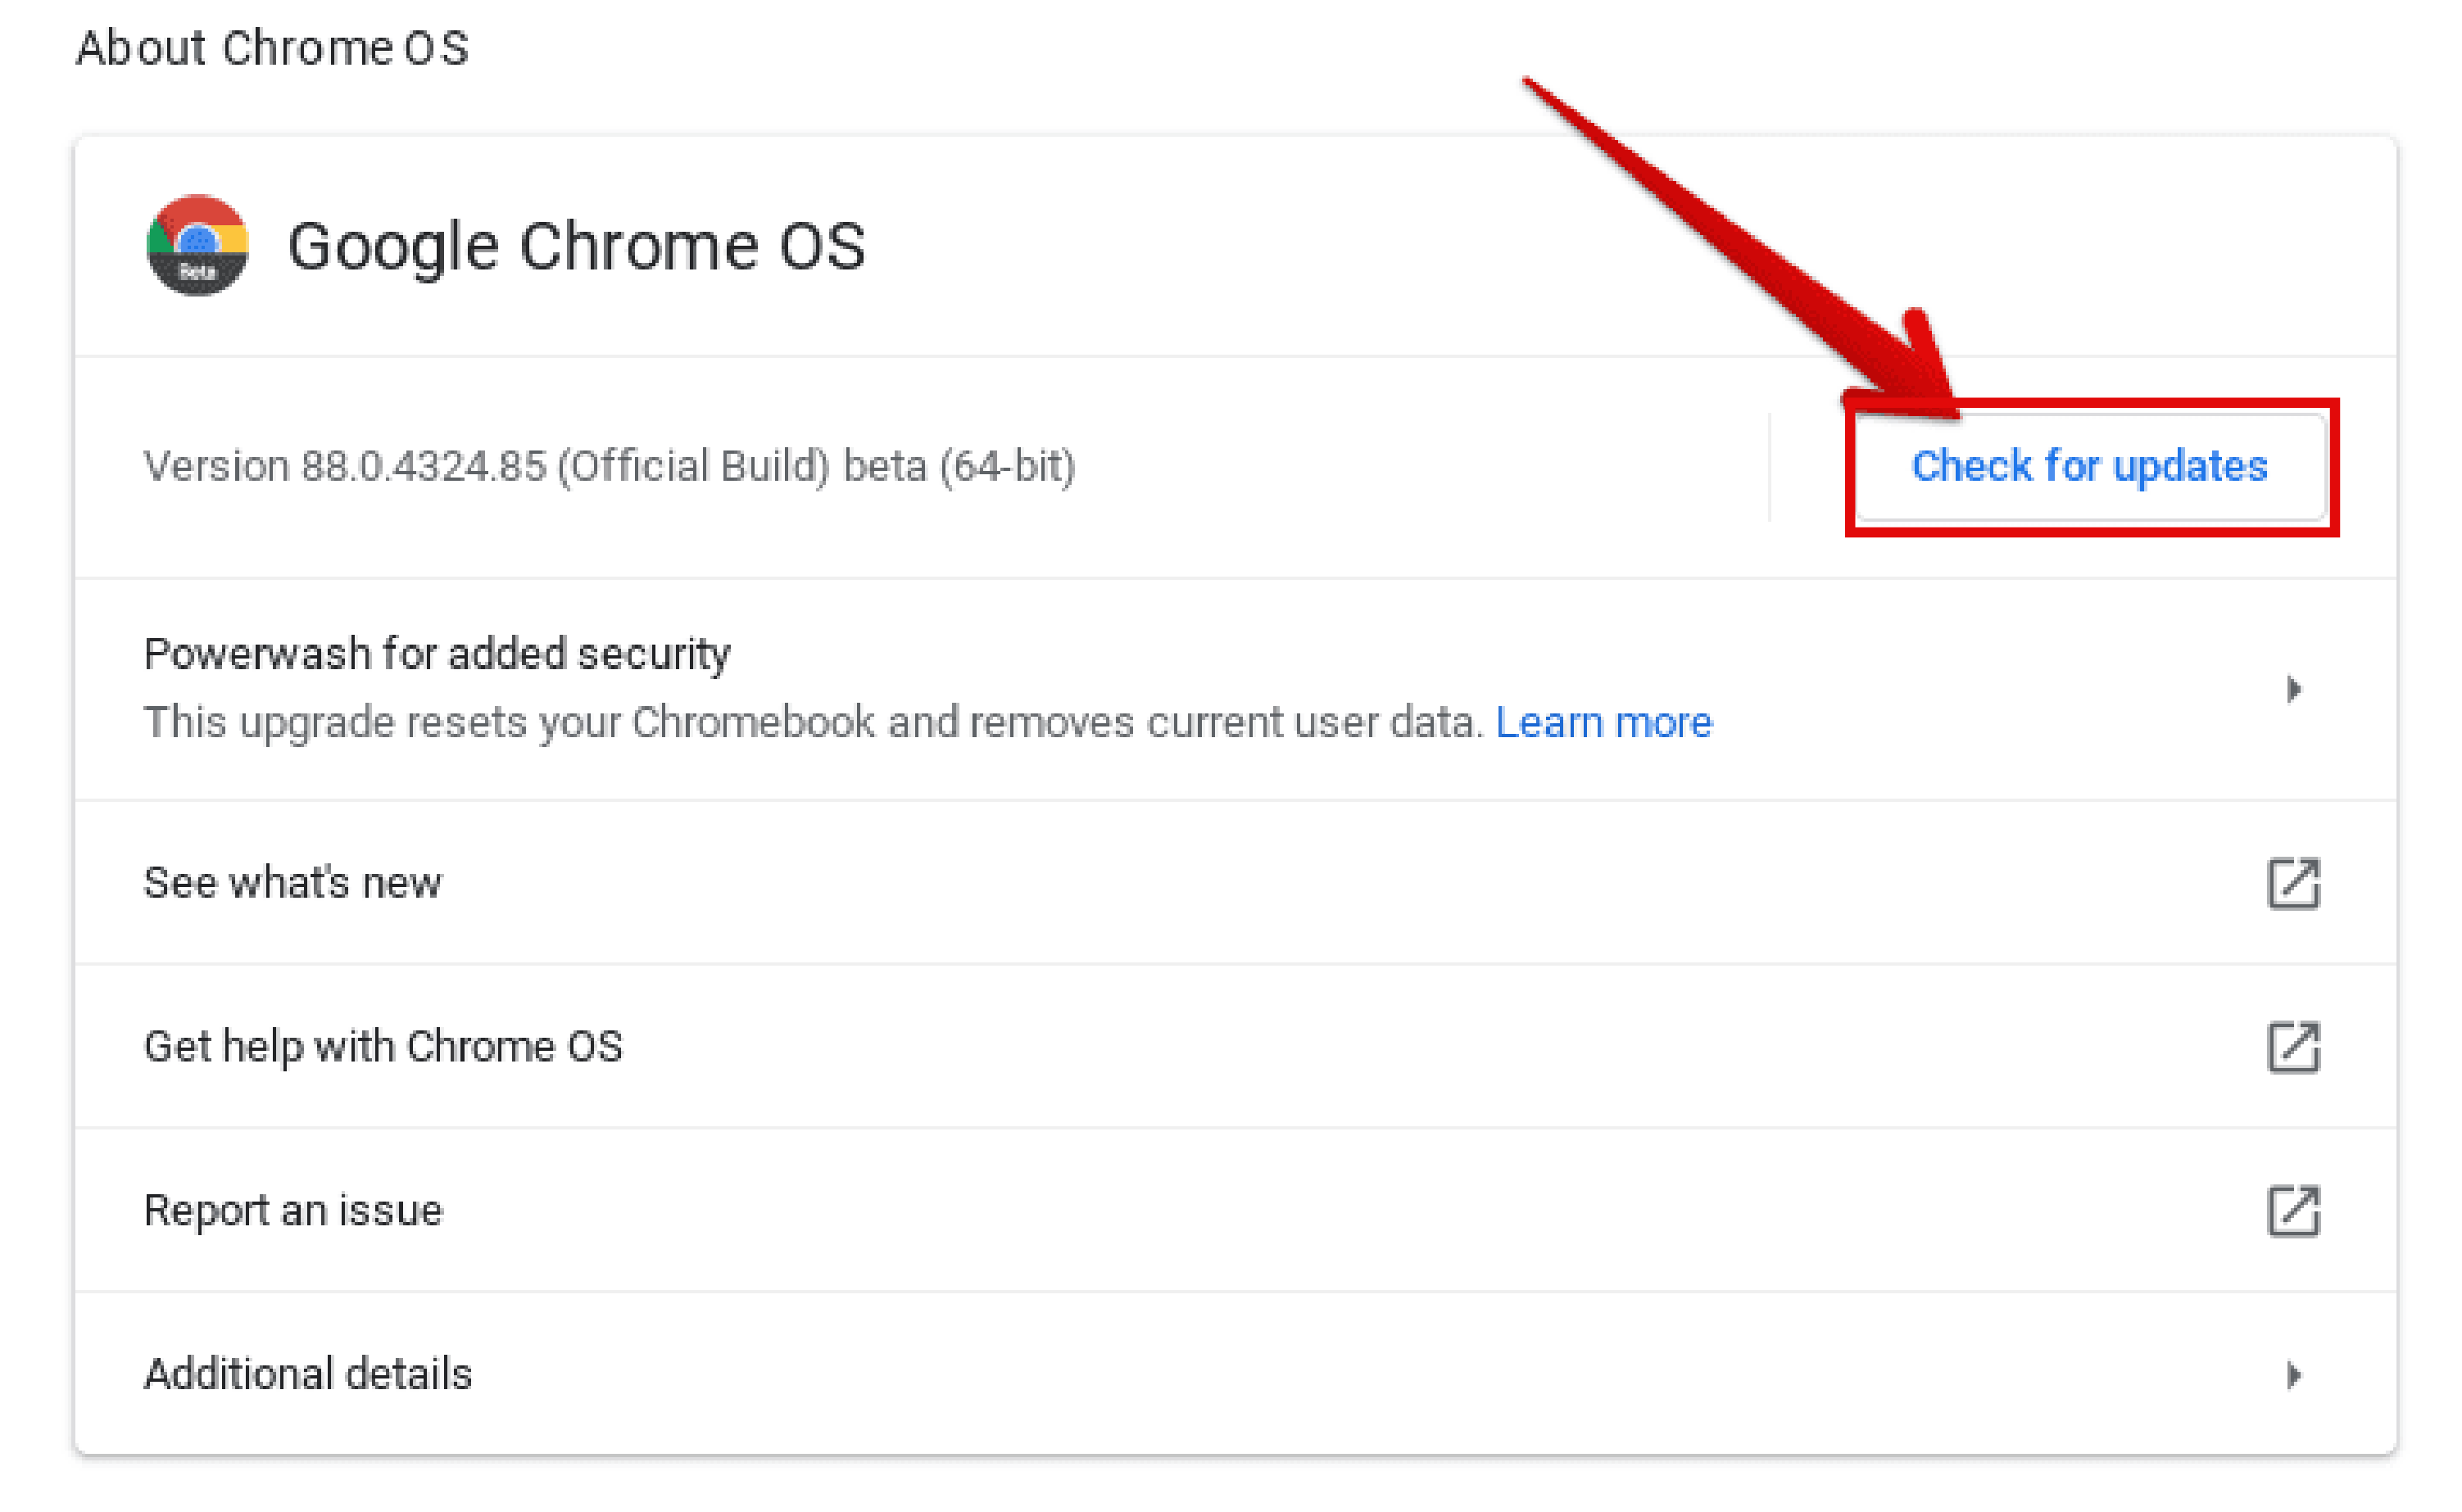Click the Check for updates button
The image size is (2462, 1512).
[2089, 466]
